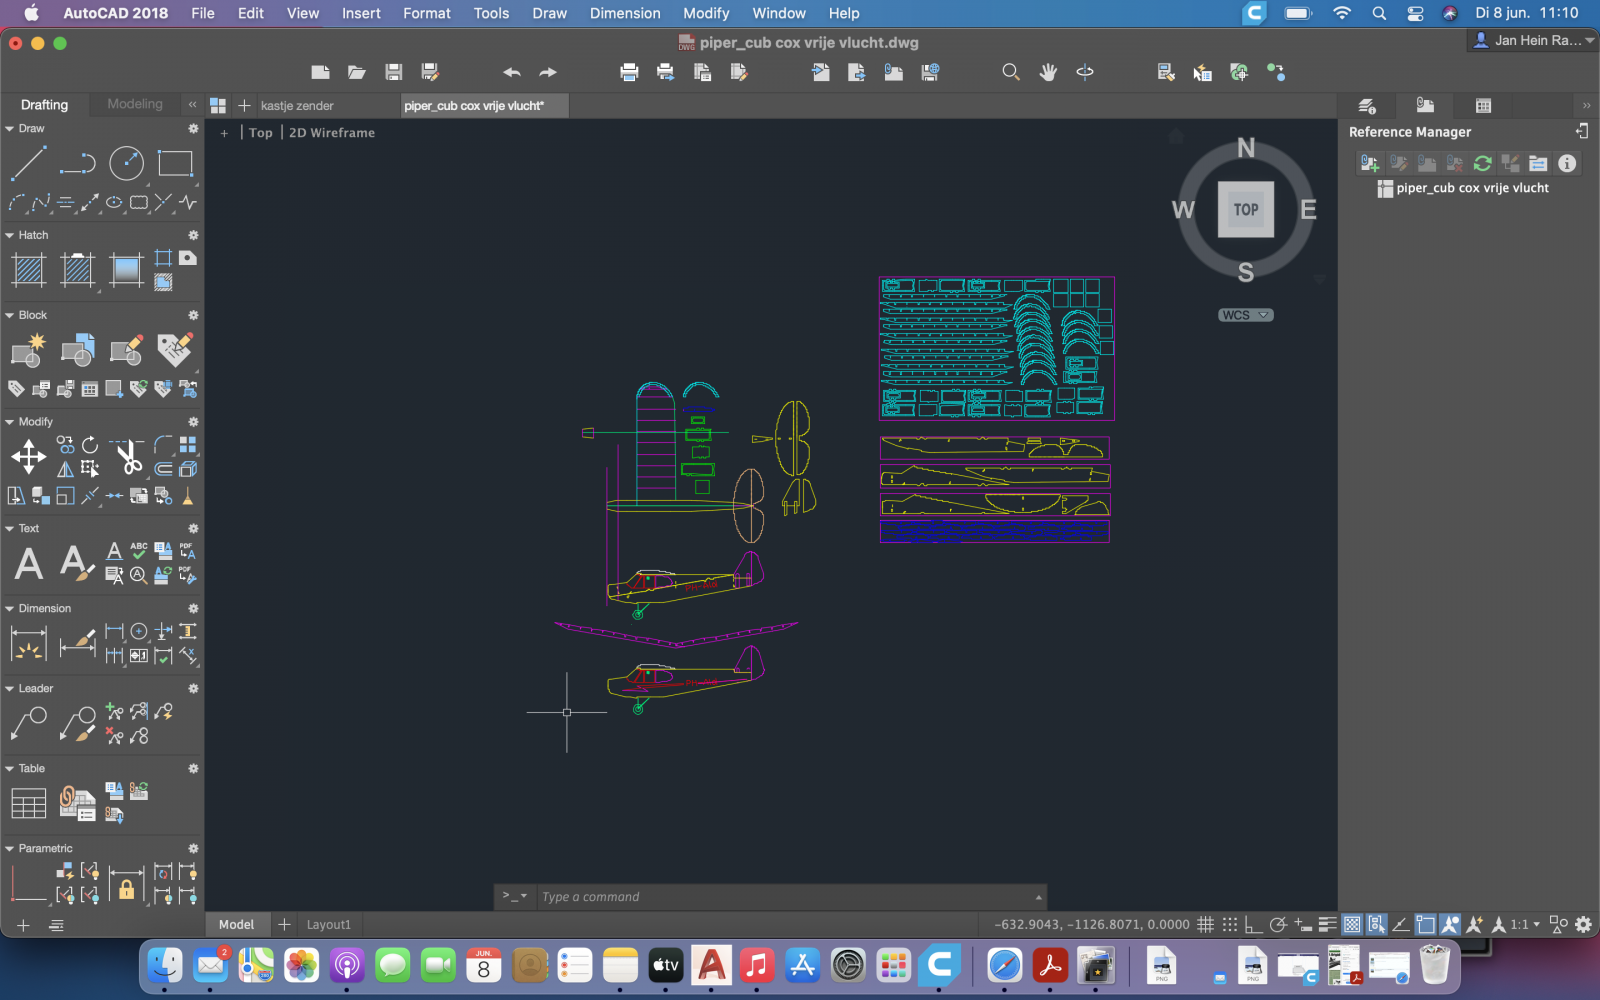Click the coordinates readout in status bar

tap(1092, 925)
